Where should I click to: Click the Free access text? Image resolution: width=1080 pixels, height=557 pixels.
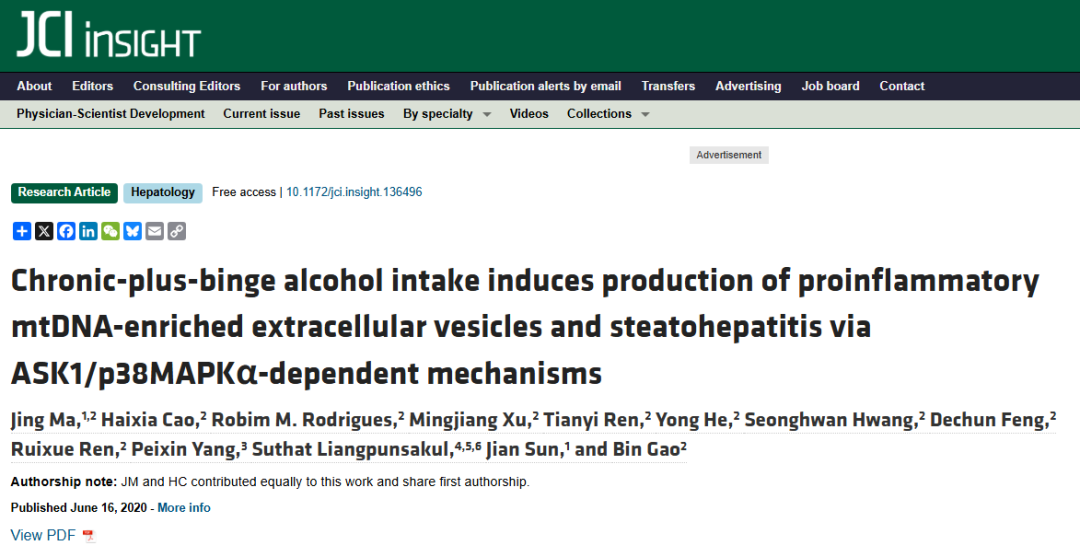tap(244, 192)
